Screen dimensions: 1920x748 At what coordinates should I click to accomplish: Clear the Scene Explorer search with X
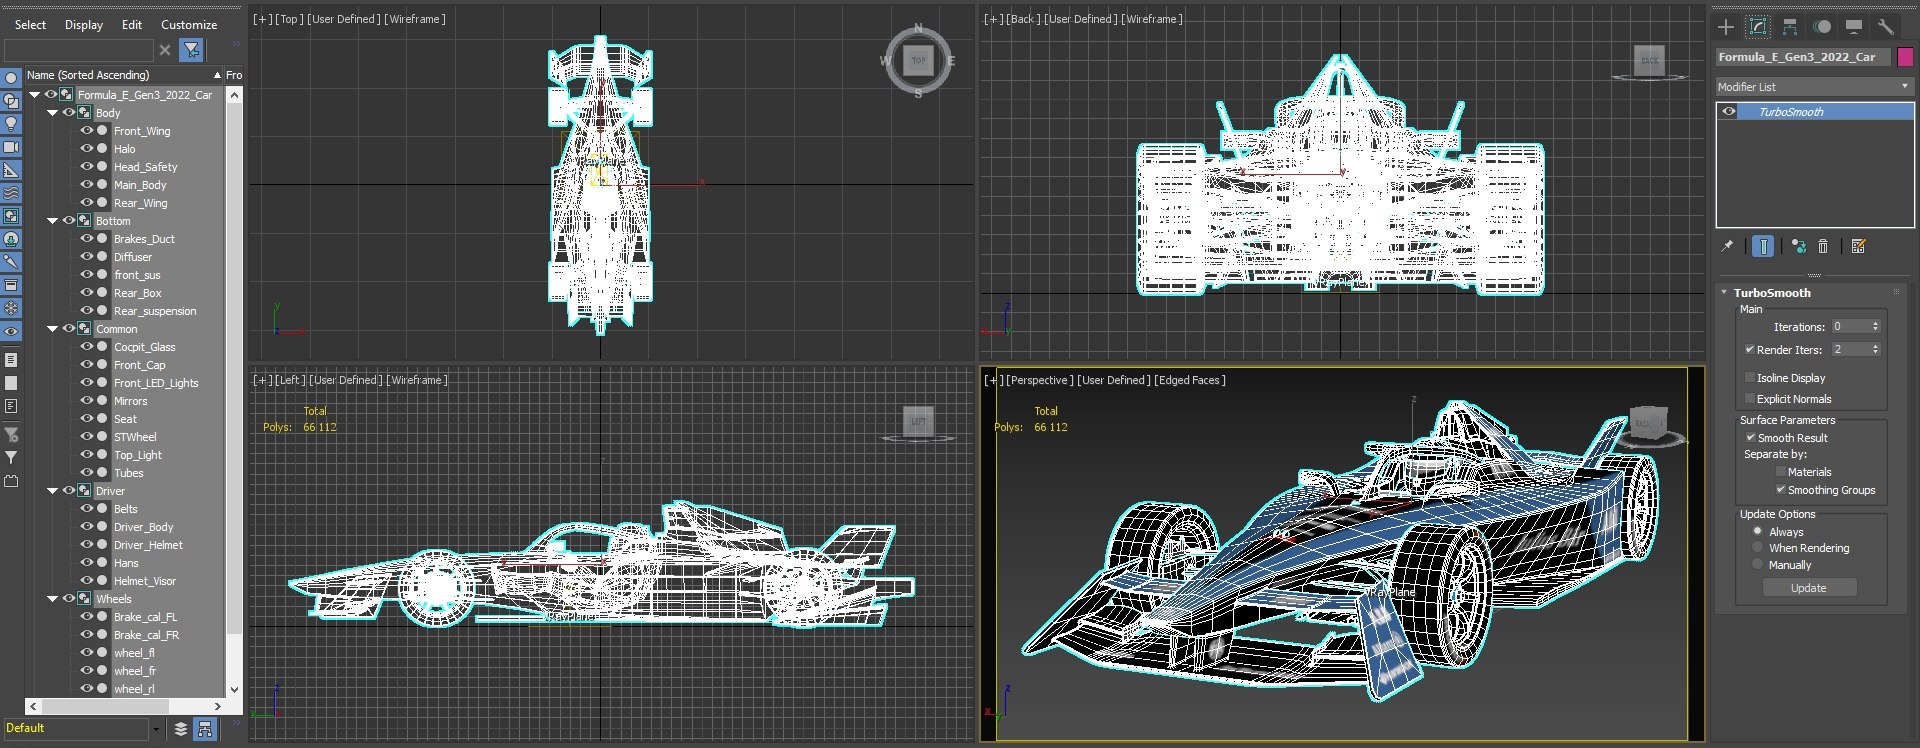click(165, 50)
